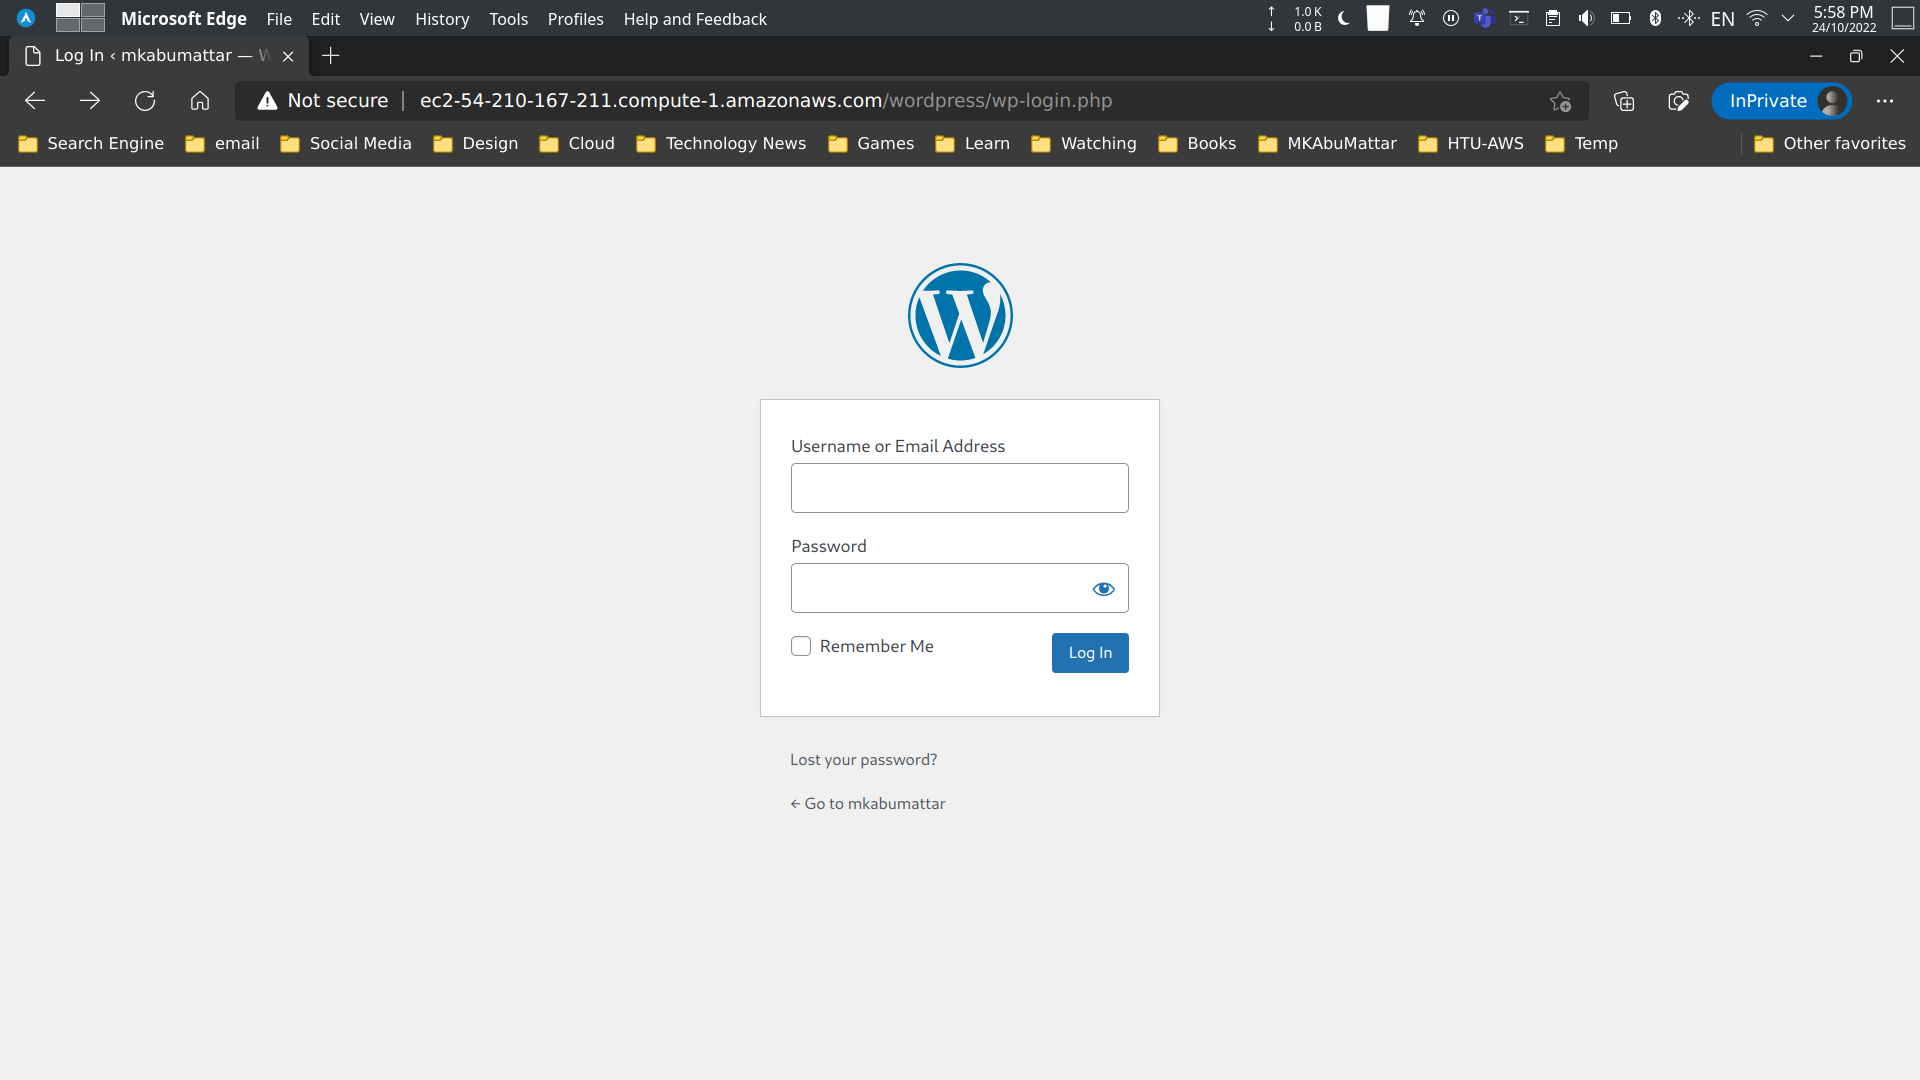Open the Tools menu
The height and width of the screenshot is (1080, 1920).
coord(508,19)
